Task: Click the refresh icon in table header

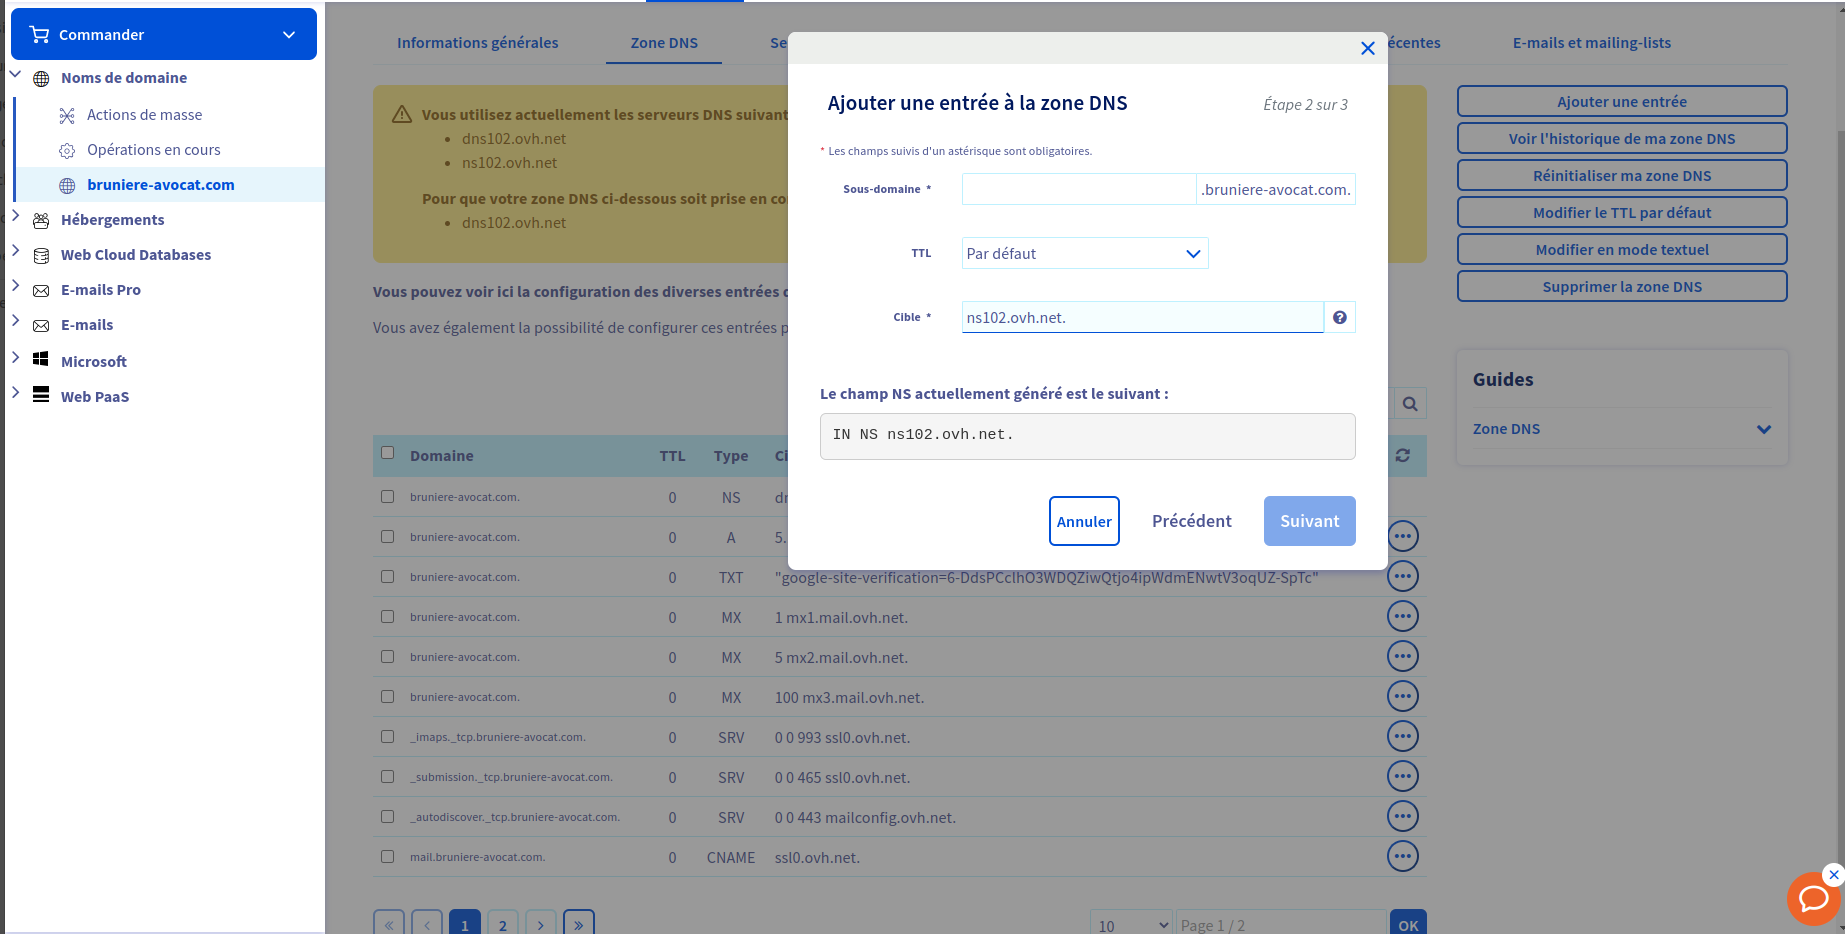Action: 1403,456
